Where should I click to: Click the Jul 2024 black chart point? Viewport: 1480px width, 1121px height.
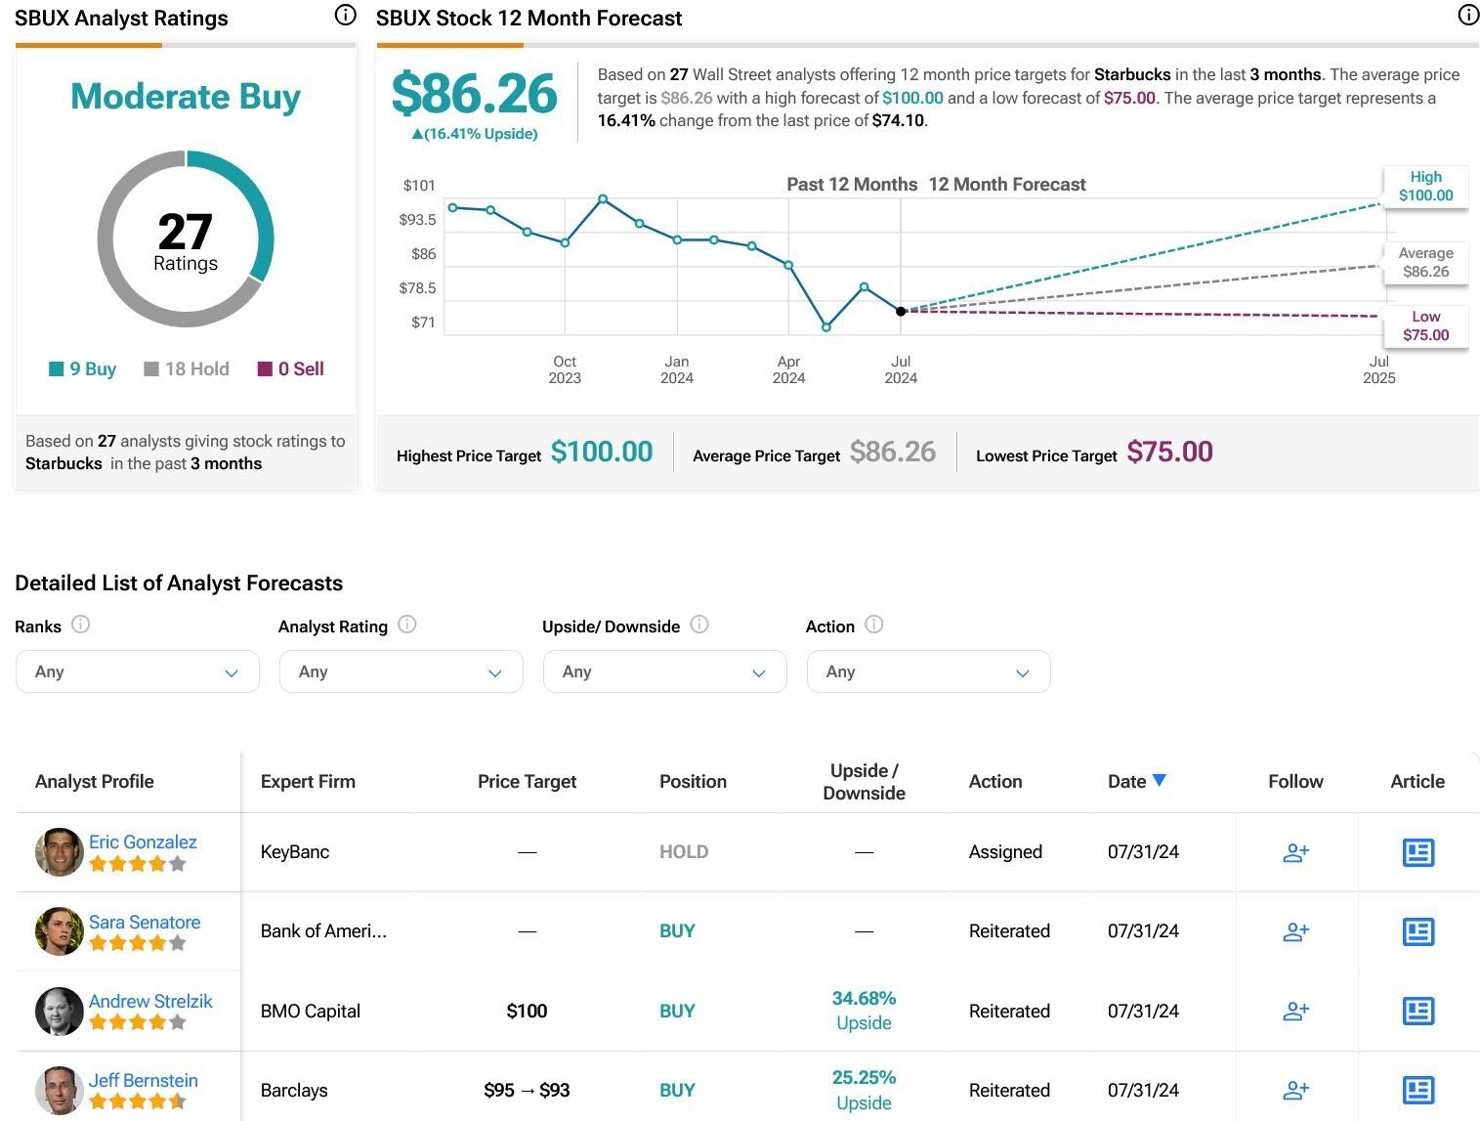(x=901, y=311)
